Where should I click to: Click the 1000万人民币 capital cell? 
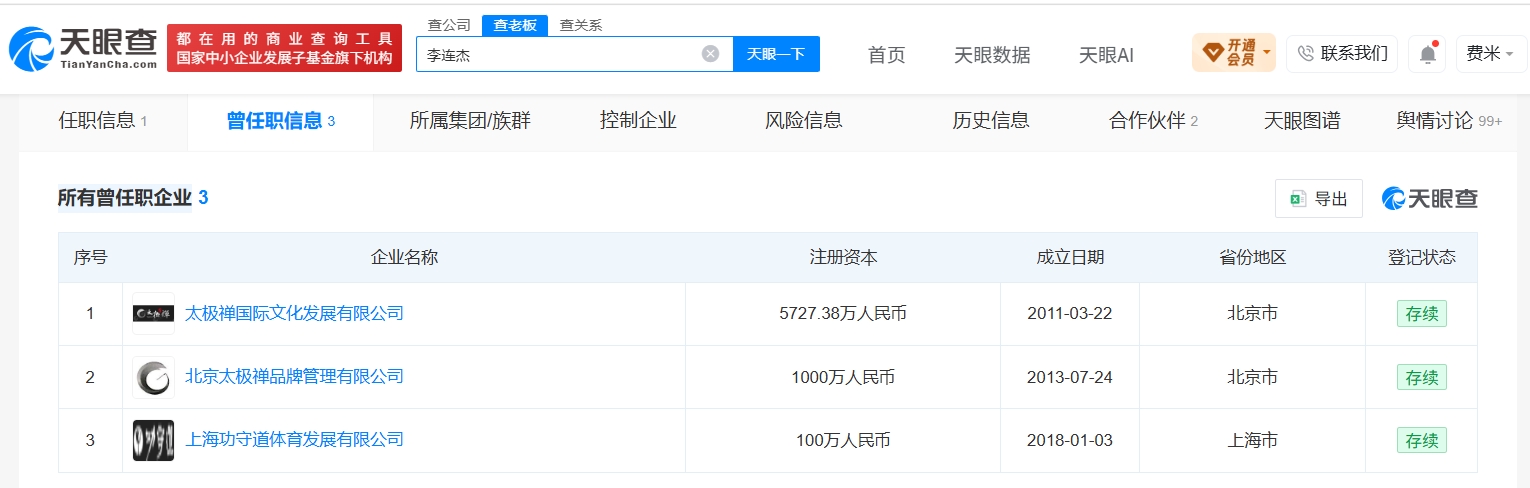click(843, 377)
